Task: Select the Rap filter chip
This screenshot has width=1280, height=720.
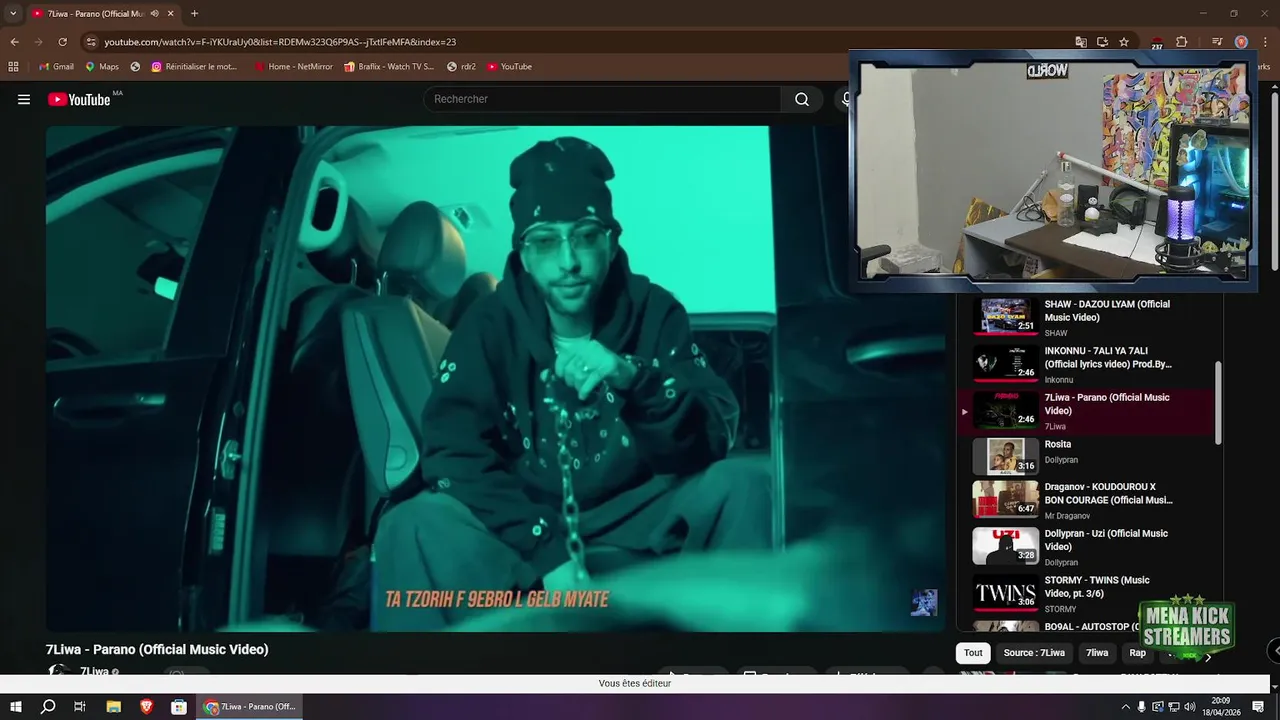Action: click(x=1137, y=653)
